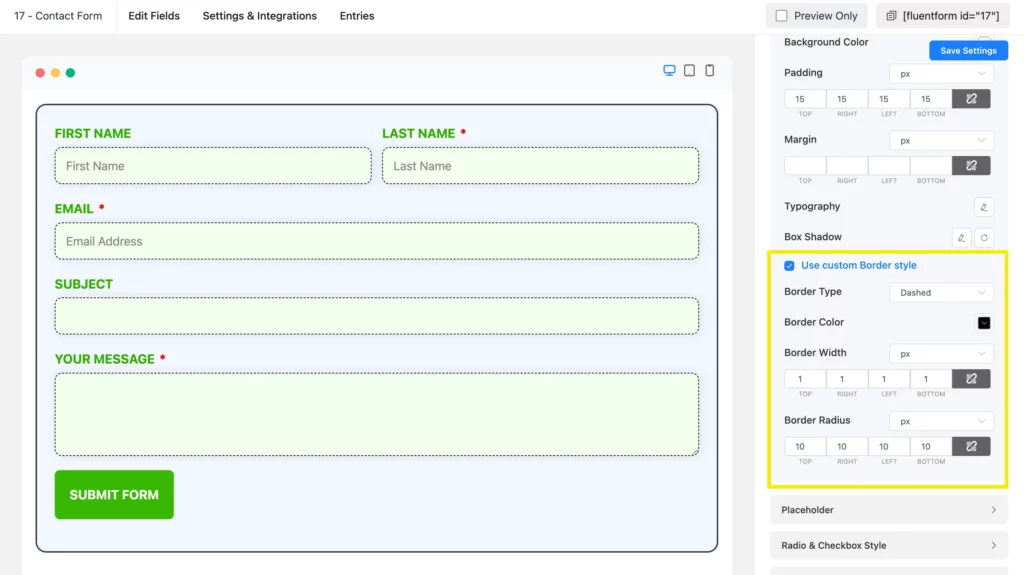Open Padding unit px dropdown
Viewport: 1024px width, 575px height.
click(941, 74)
